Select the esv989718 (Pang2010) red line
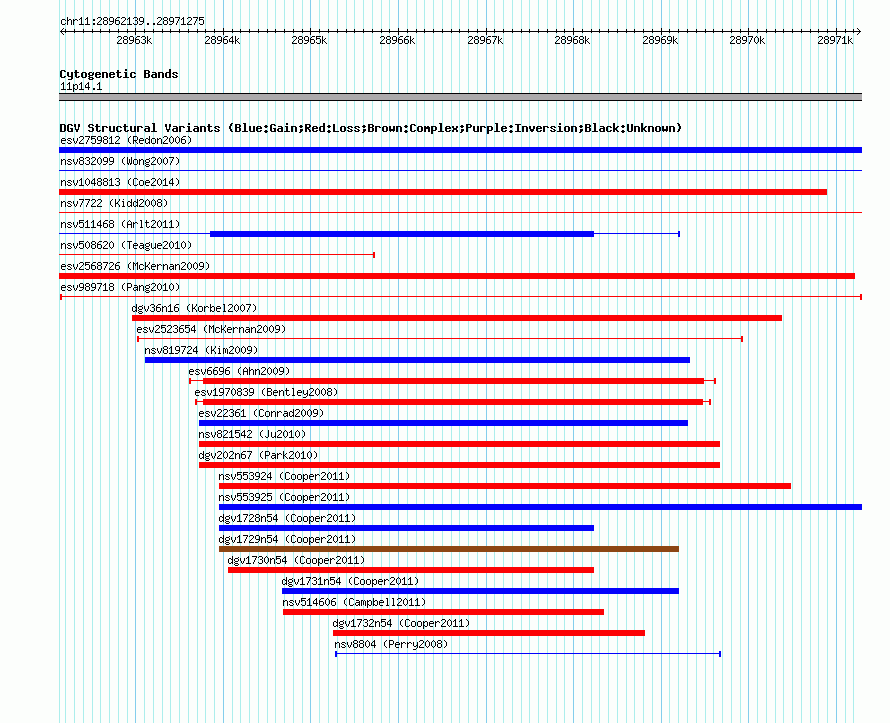Screen dimensions: 890x723 click(x=461, y=297)
